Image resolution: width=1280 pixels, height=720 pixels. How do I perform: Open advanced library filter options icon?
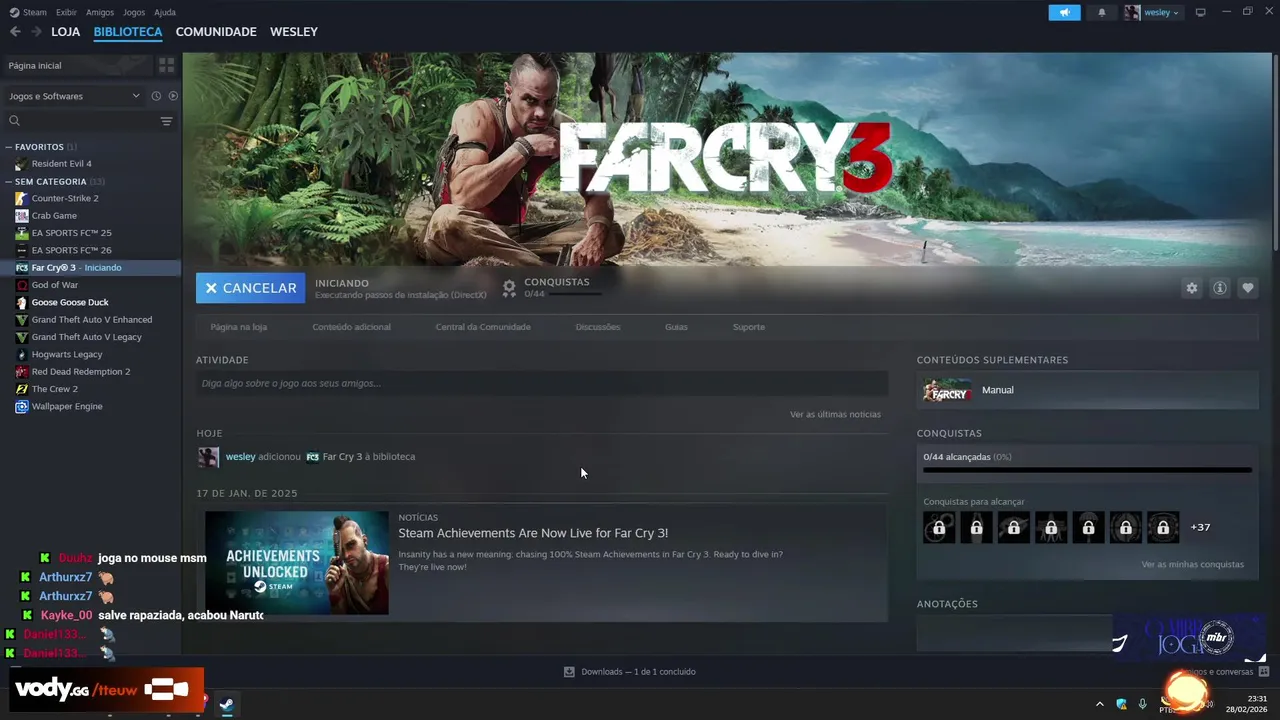[167, 121]
